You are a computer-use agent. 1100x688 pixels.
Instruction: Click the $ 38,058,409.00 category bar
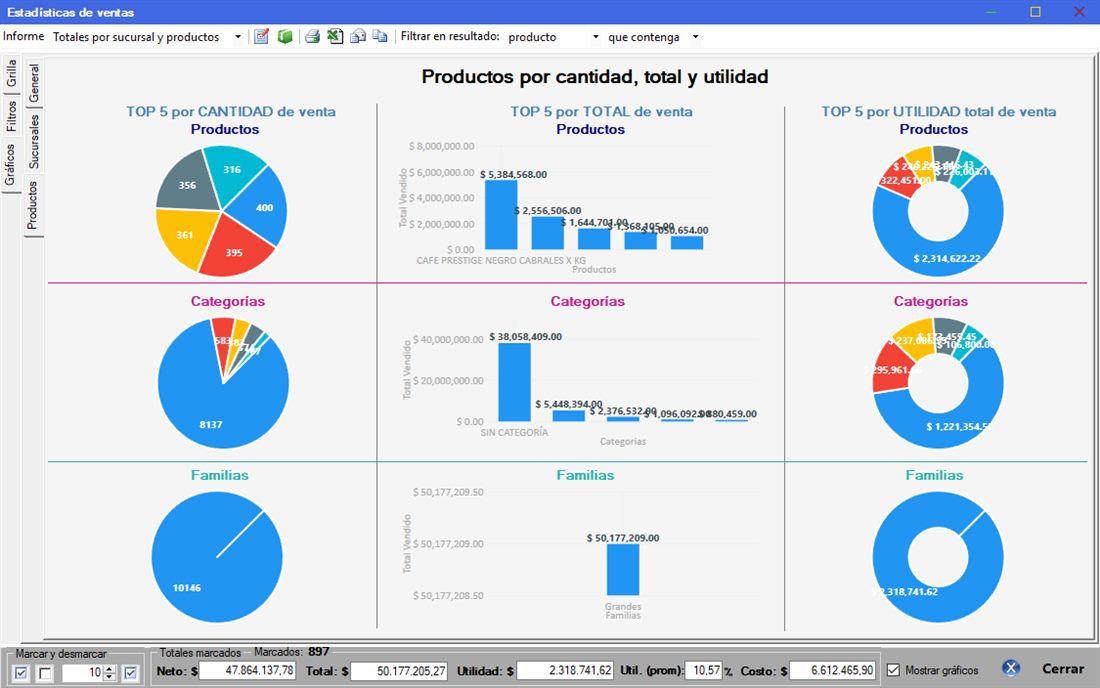point(514,382)
